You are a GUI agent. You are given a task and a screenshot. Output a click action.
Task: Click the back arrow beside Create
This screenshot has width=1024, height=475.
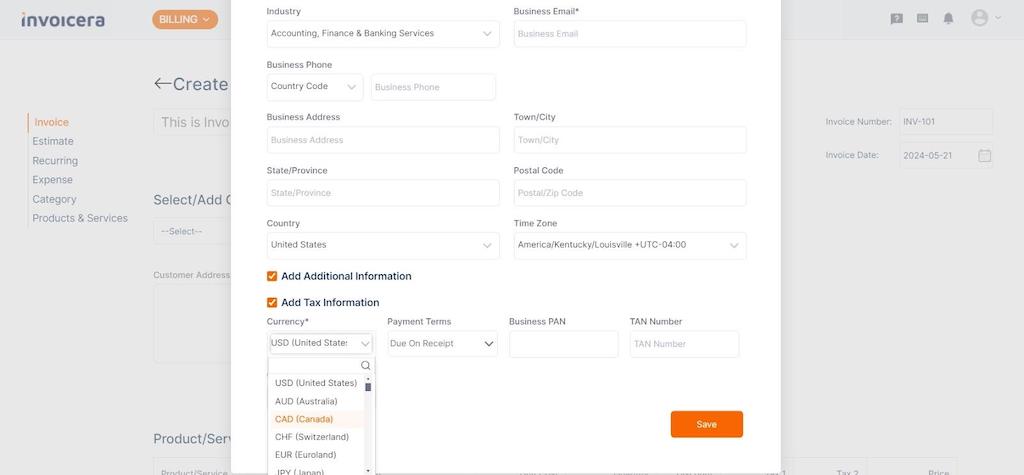coord(162,84)
